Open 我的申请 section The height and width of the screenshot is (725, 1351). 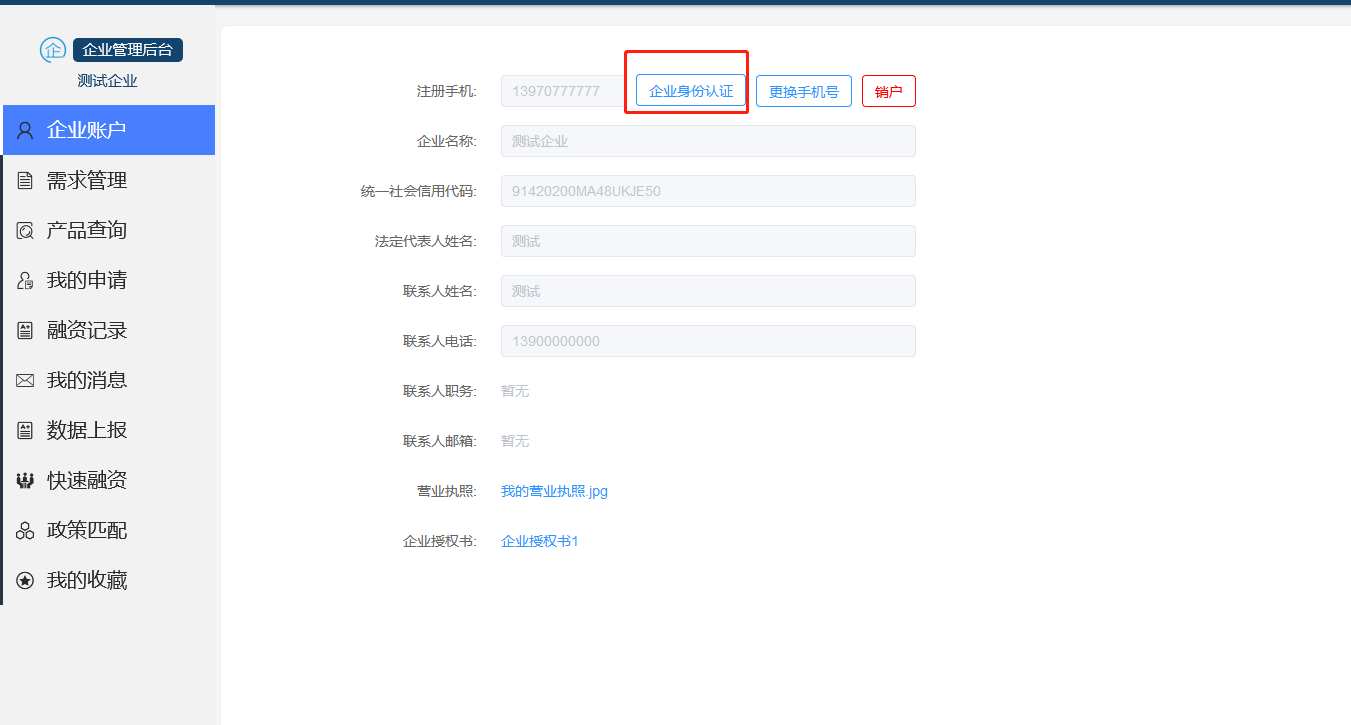(109, 280)
